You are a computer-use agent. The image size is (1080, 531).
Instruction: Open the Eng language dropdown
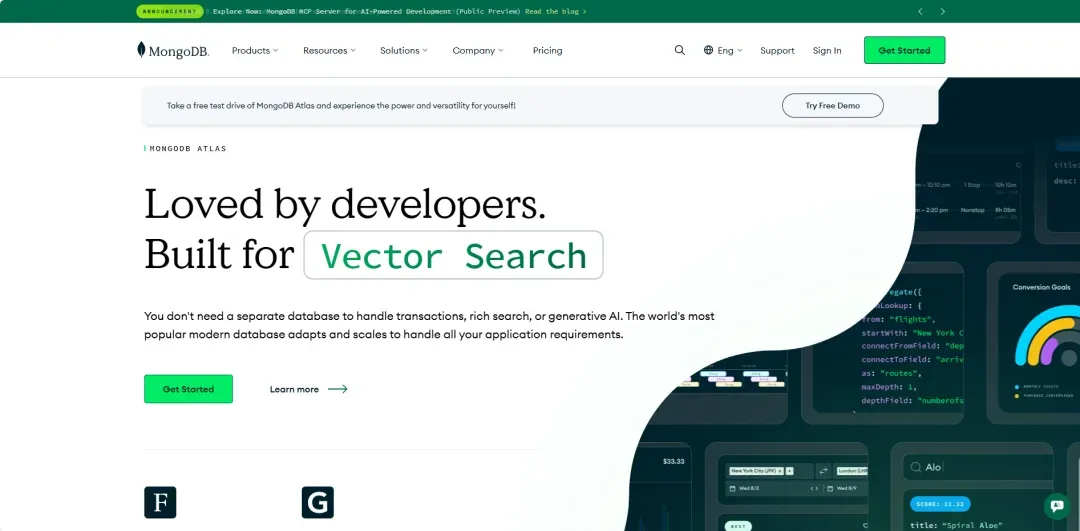click(729, 50)
